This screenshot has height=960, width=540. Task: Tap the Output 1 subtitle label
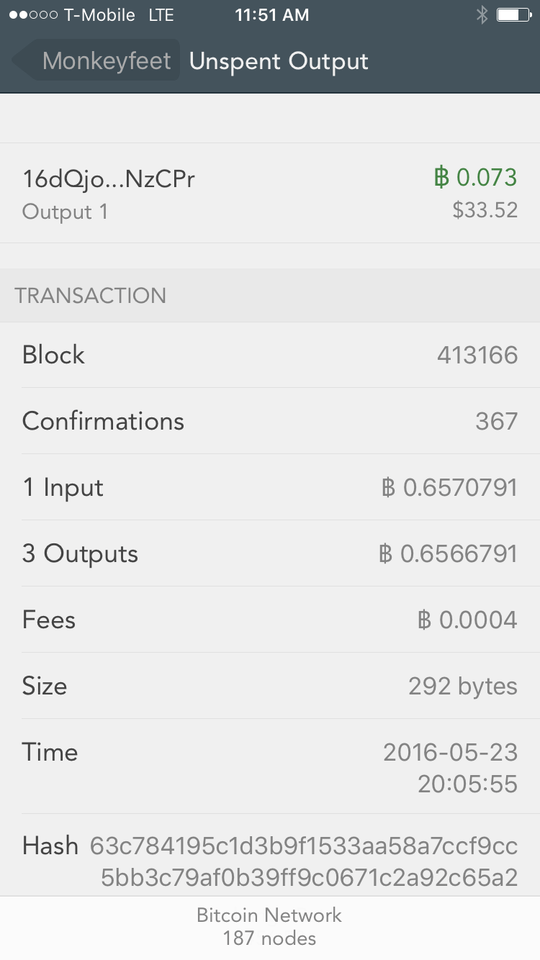pos(65,212)
